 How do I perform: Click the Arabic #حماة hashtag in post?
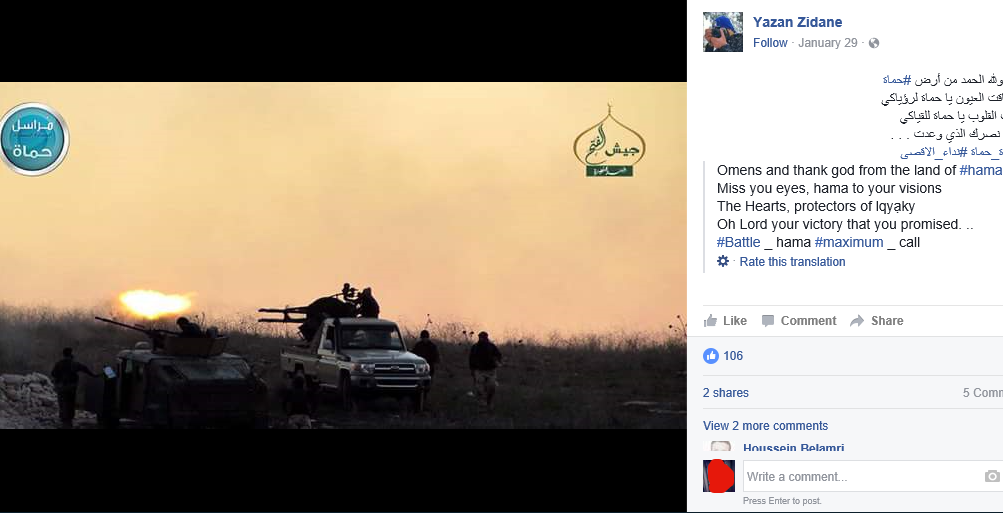coord(896,81)
